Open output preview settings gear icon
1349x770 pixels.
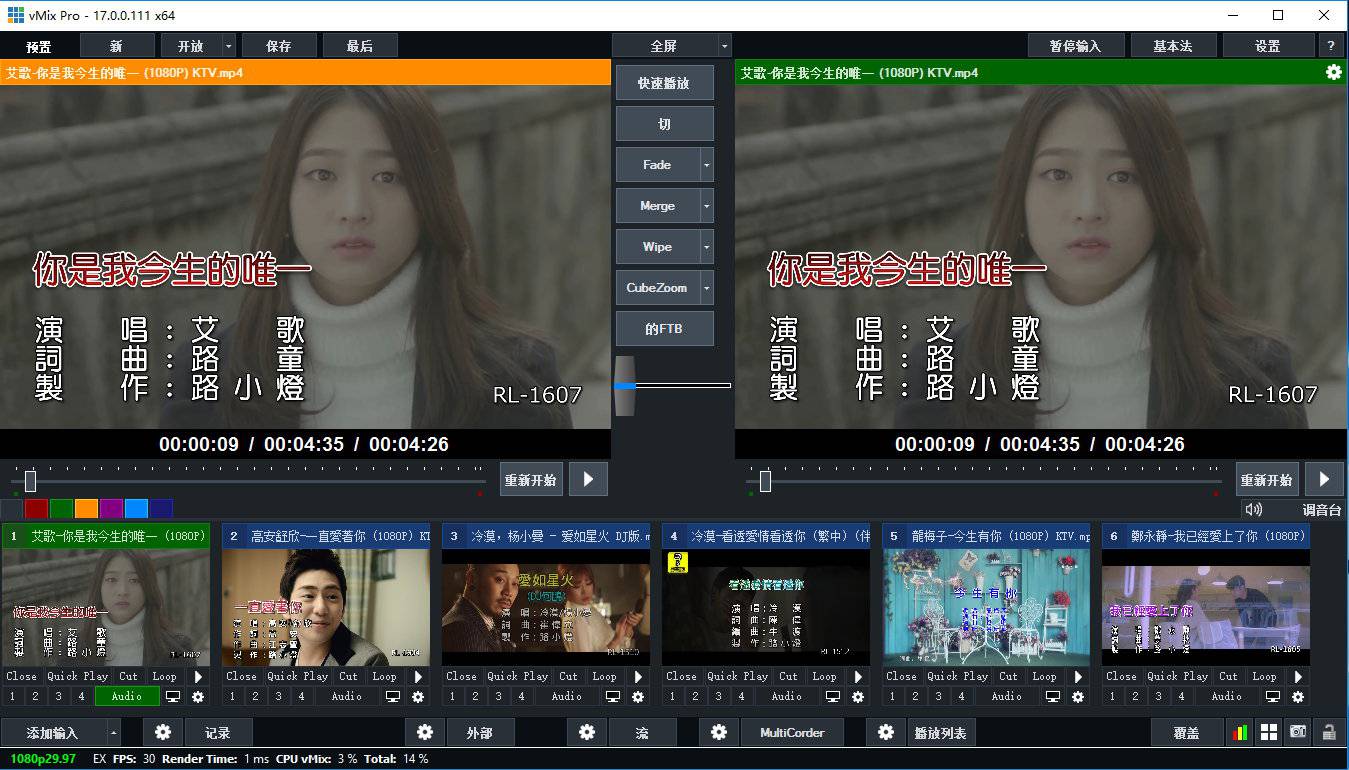[x=1333, y=72]
